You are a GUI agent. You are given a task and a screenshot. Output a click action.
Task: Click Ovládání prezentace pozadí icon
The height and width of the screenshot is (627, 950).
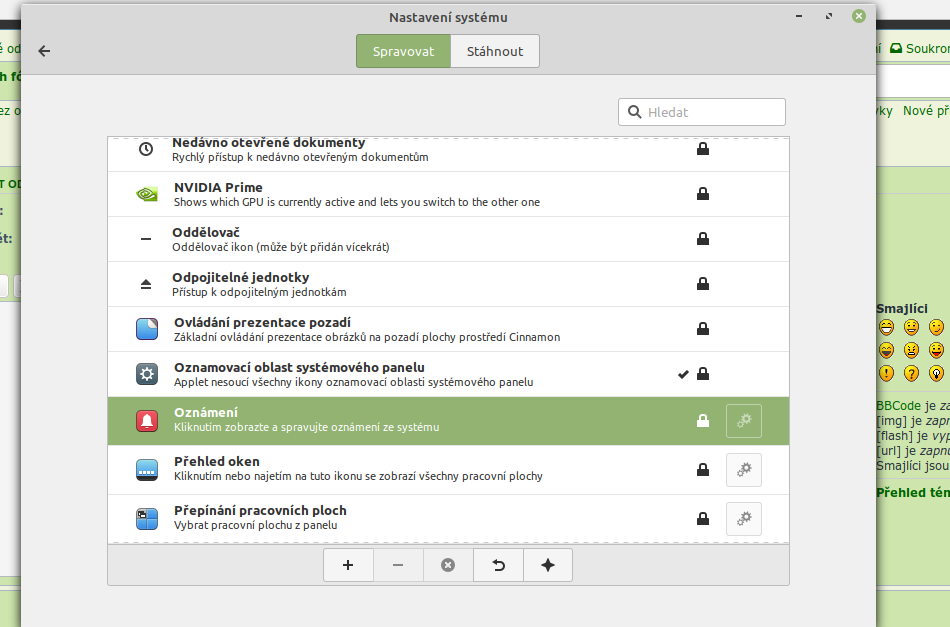(147, 329)
